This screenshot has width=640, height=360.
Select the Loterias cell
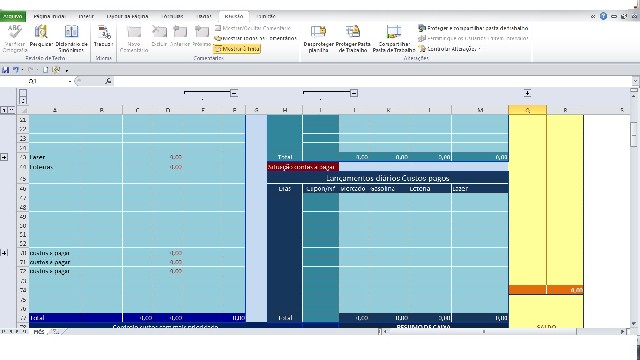click(x=55, y=167)
